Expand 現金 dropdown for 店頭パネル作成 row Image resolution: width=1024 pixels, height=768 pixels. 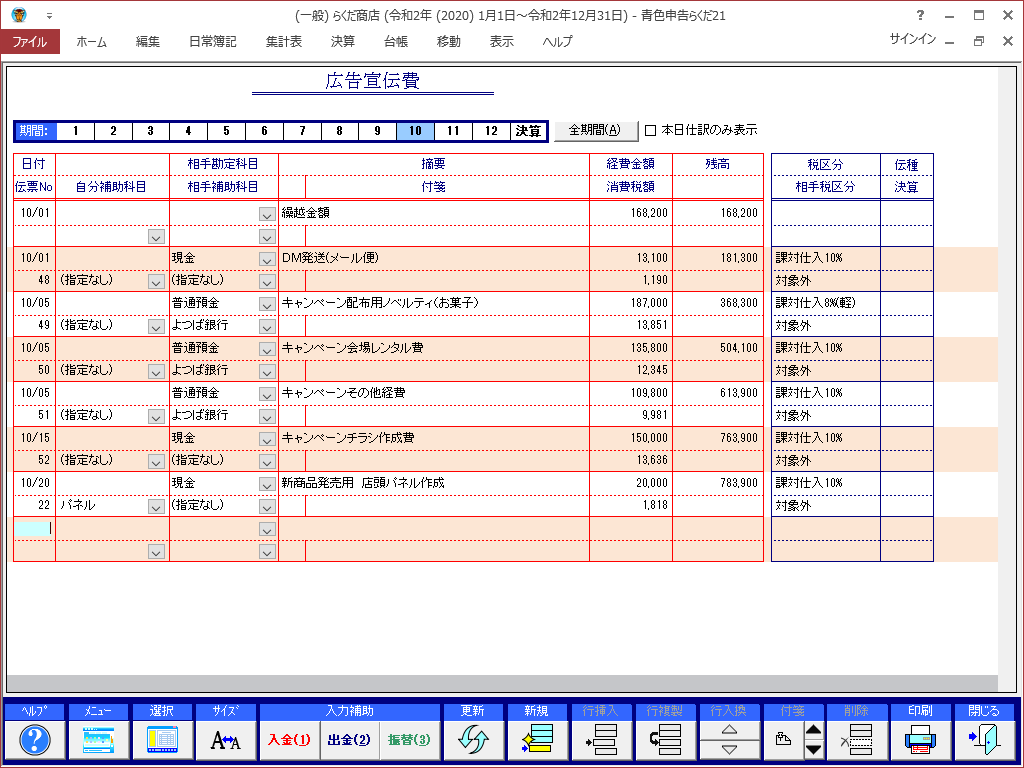[x=266, y=485]
